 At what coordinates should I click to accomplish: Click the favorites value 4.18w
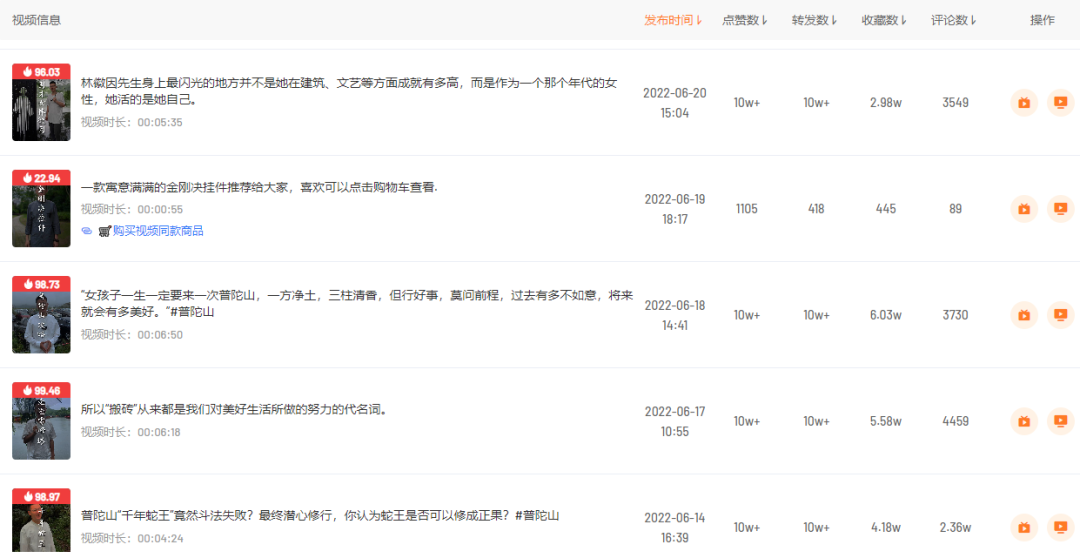pyautogui.click(x=886, y=527)
